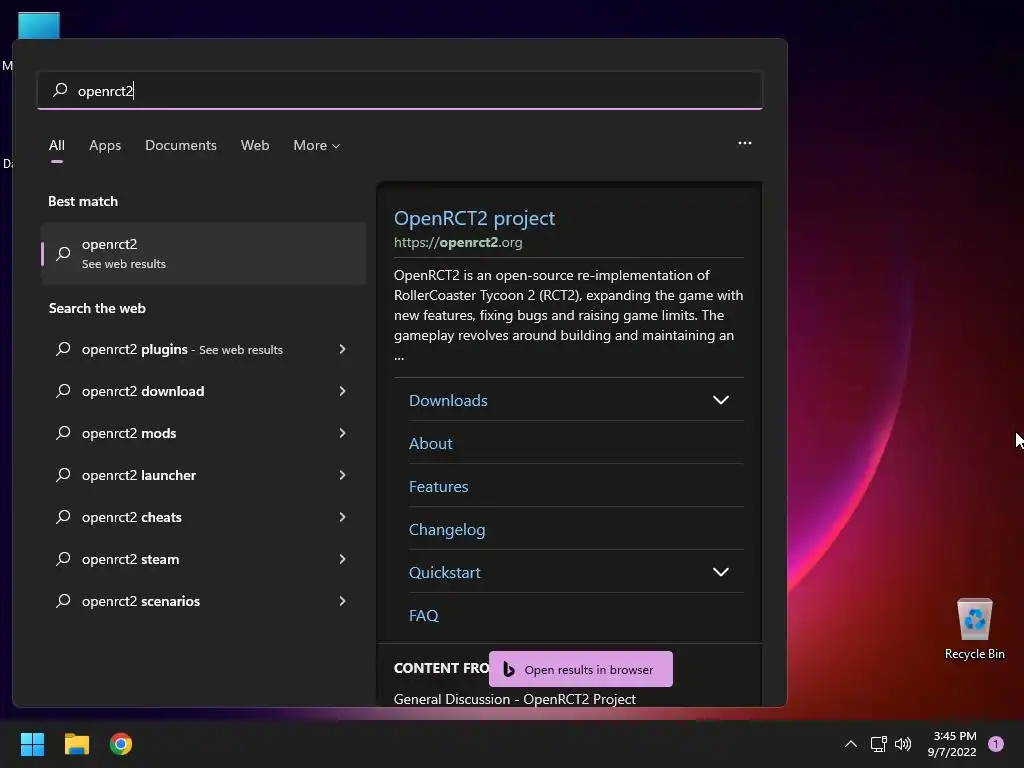Switch to the All search tab
The image size is (1024, 768).
(x=57, y=146)
